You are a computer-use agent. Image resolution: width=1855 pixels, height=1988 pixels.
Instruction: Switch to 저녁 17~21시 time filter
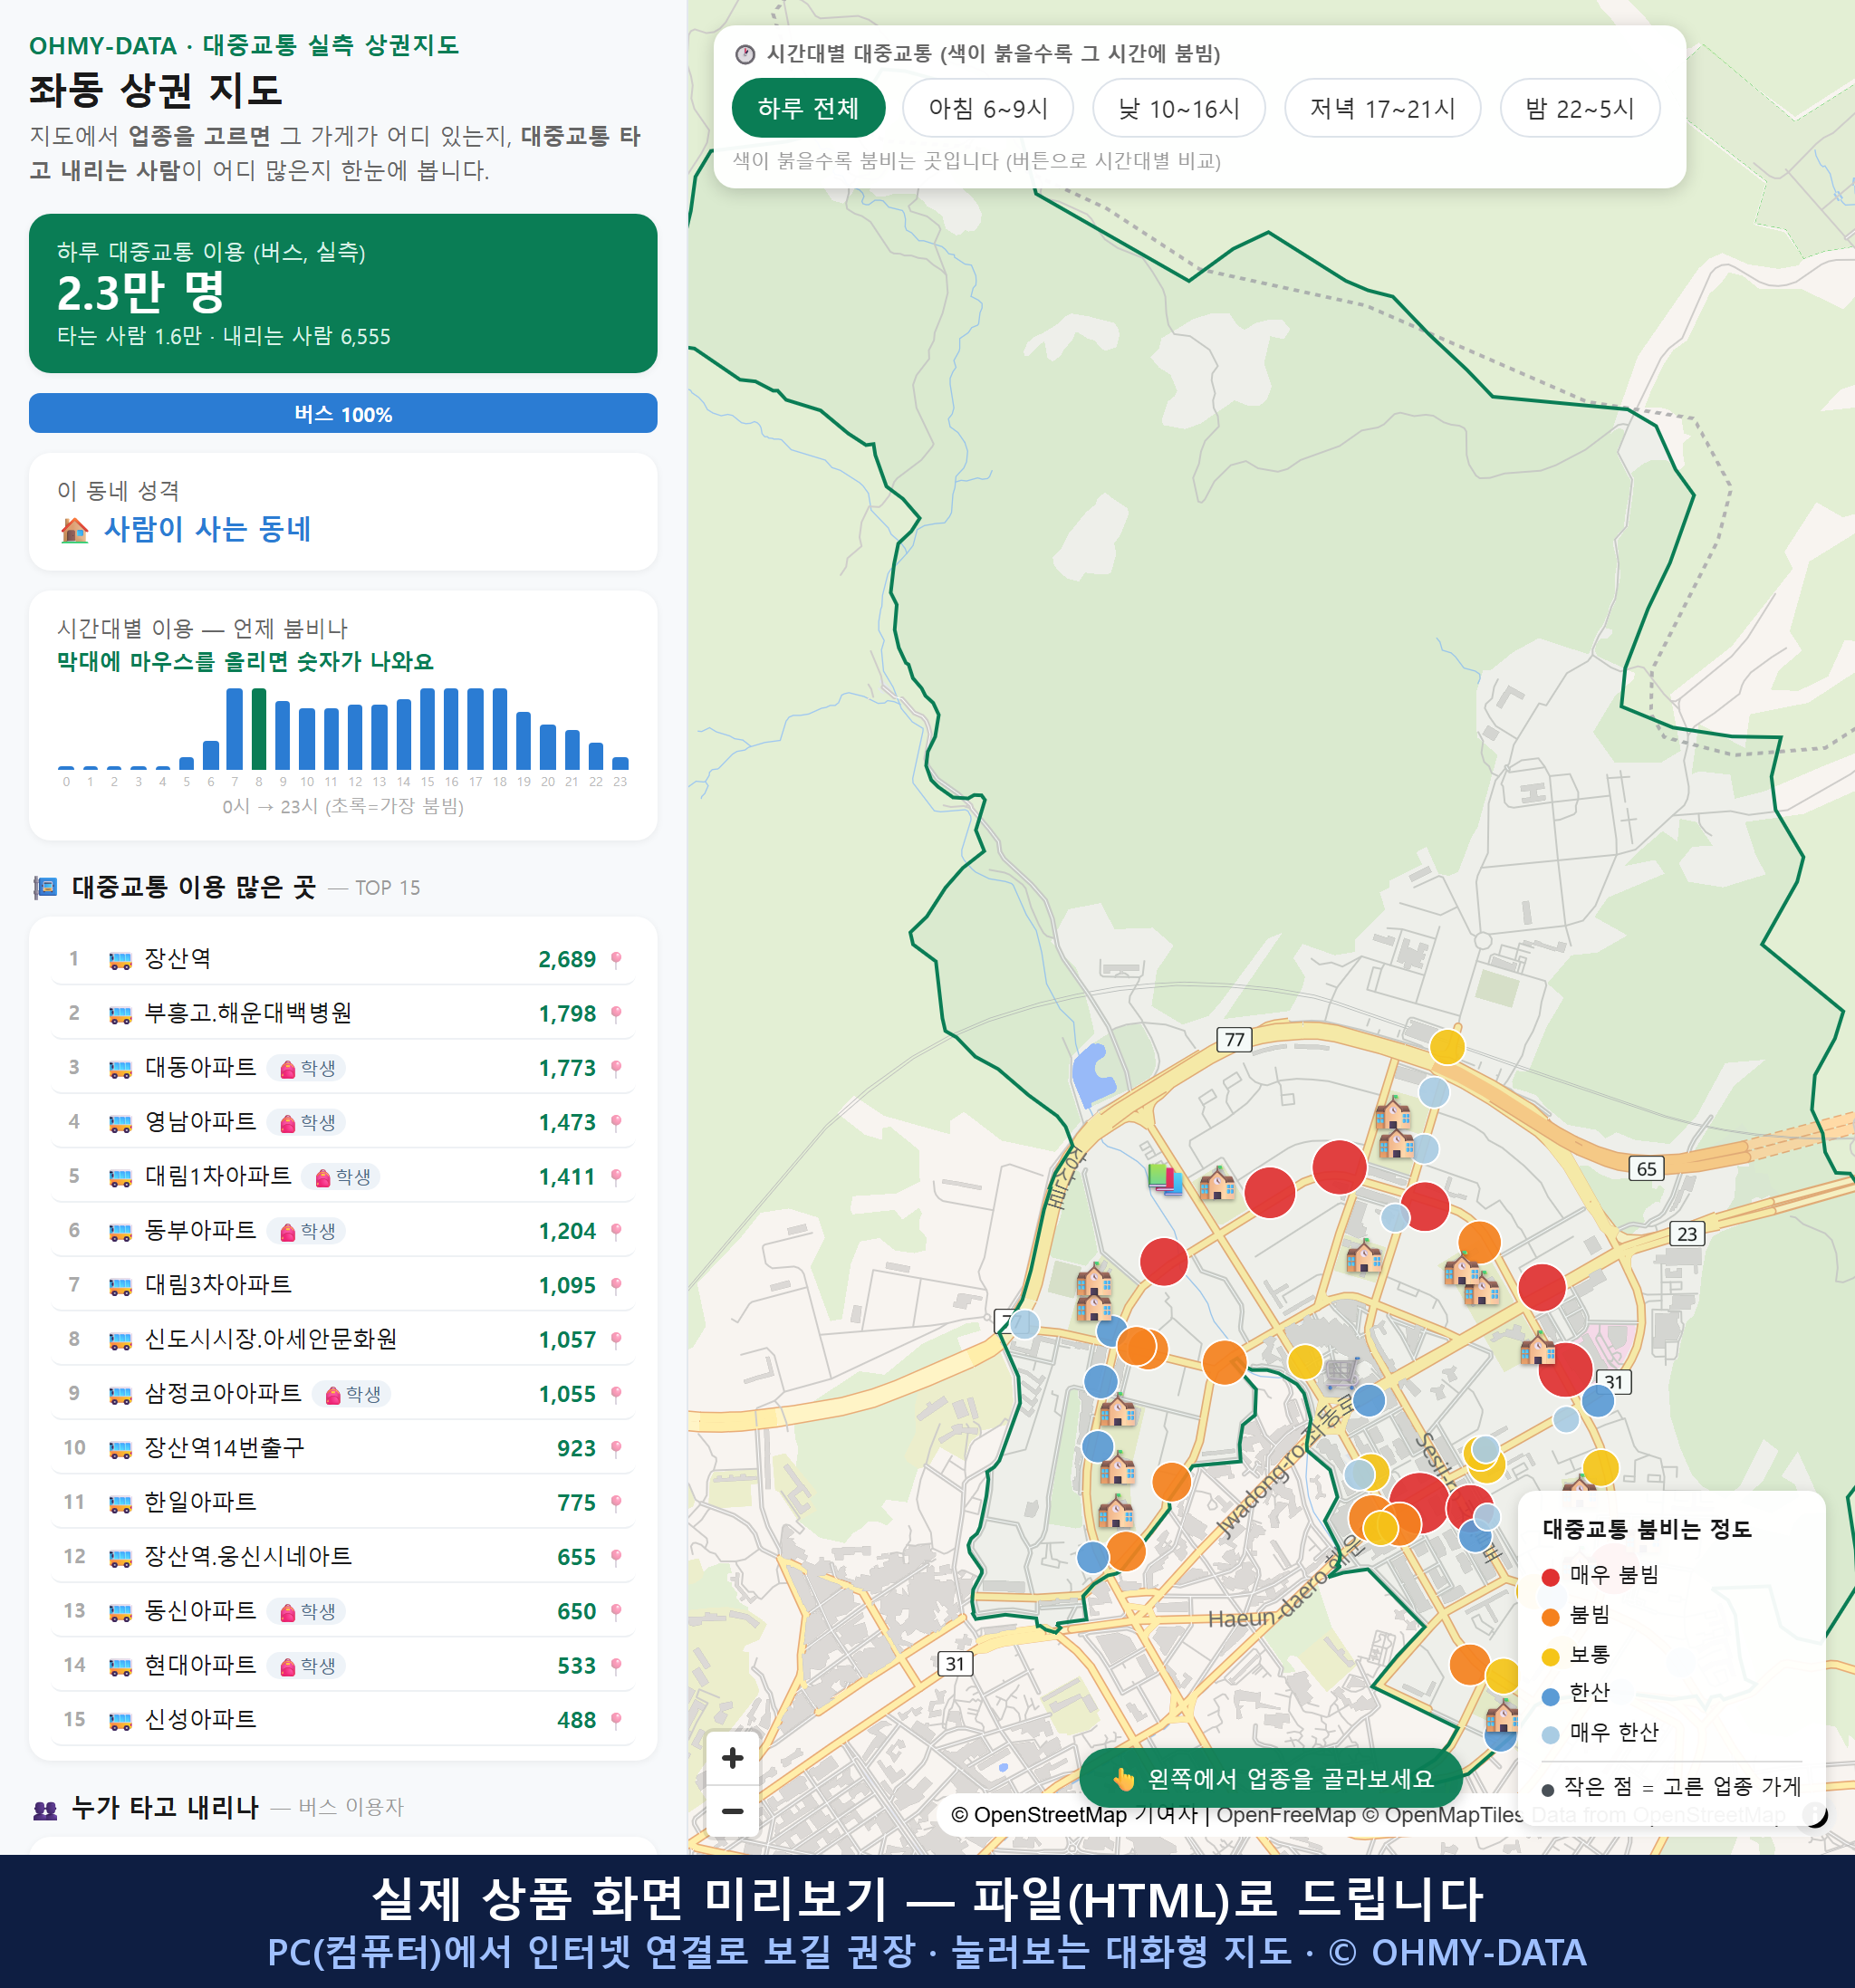point(1381,108)
